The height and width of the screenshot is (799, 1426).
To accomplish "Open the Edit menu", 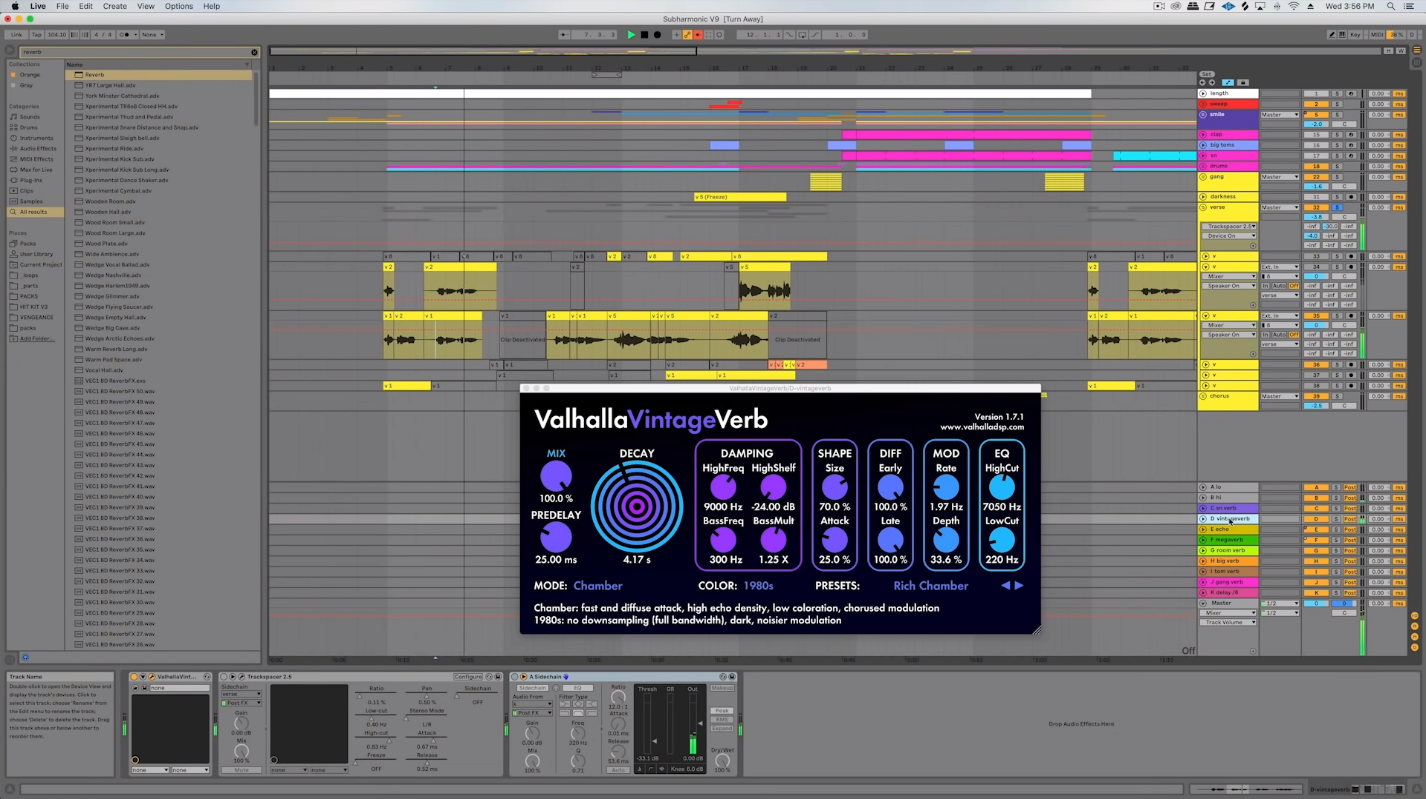I will tap(86, 6).
